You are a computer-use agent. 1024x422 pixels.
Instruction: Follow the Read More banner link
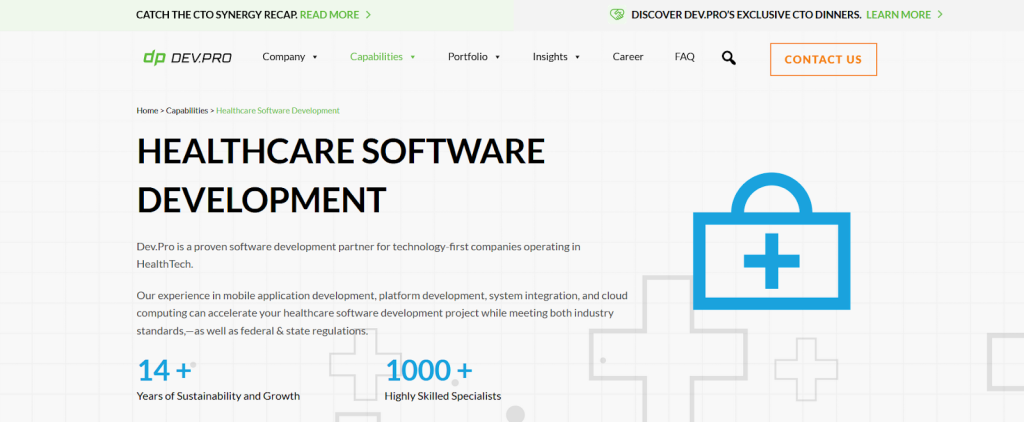click(330, 15)
